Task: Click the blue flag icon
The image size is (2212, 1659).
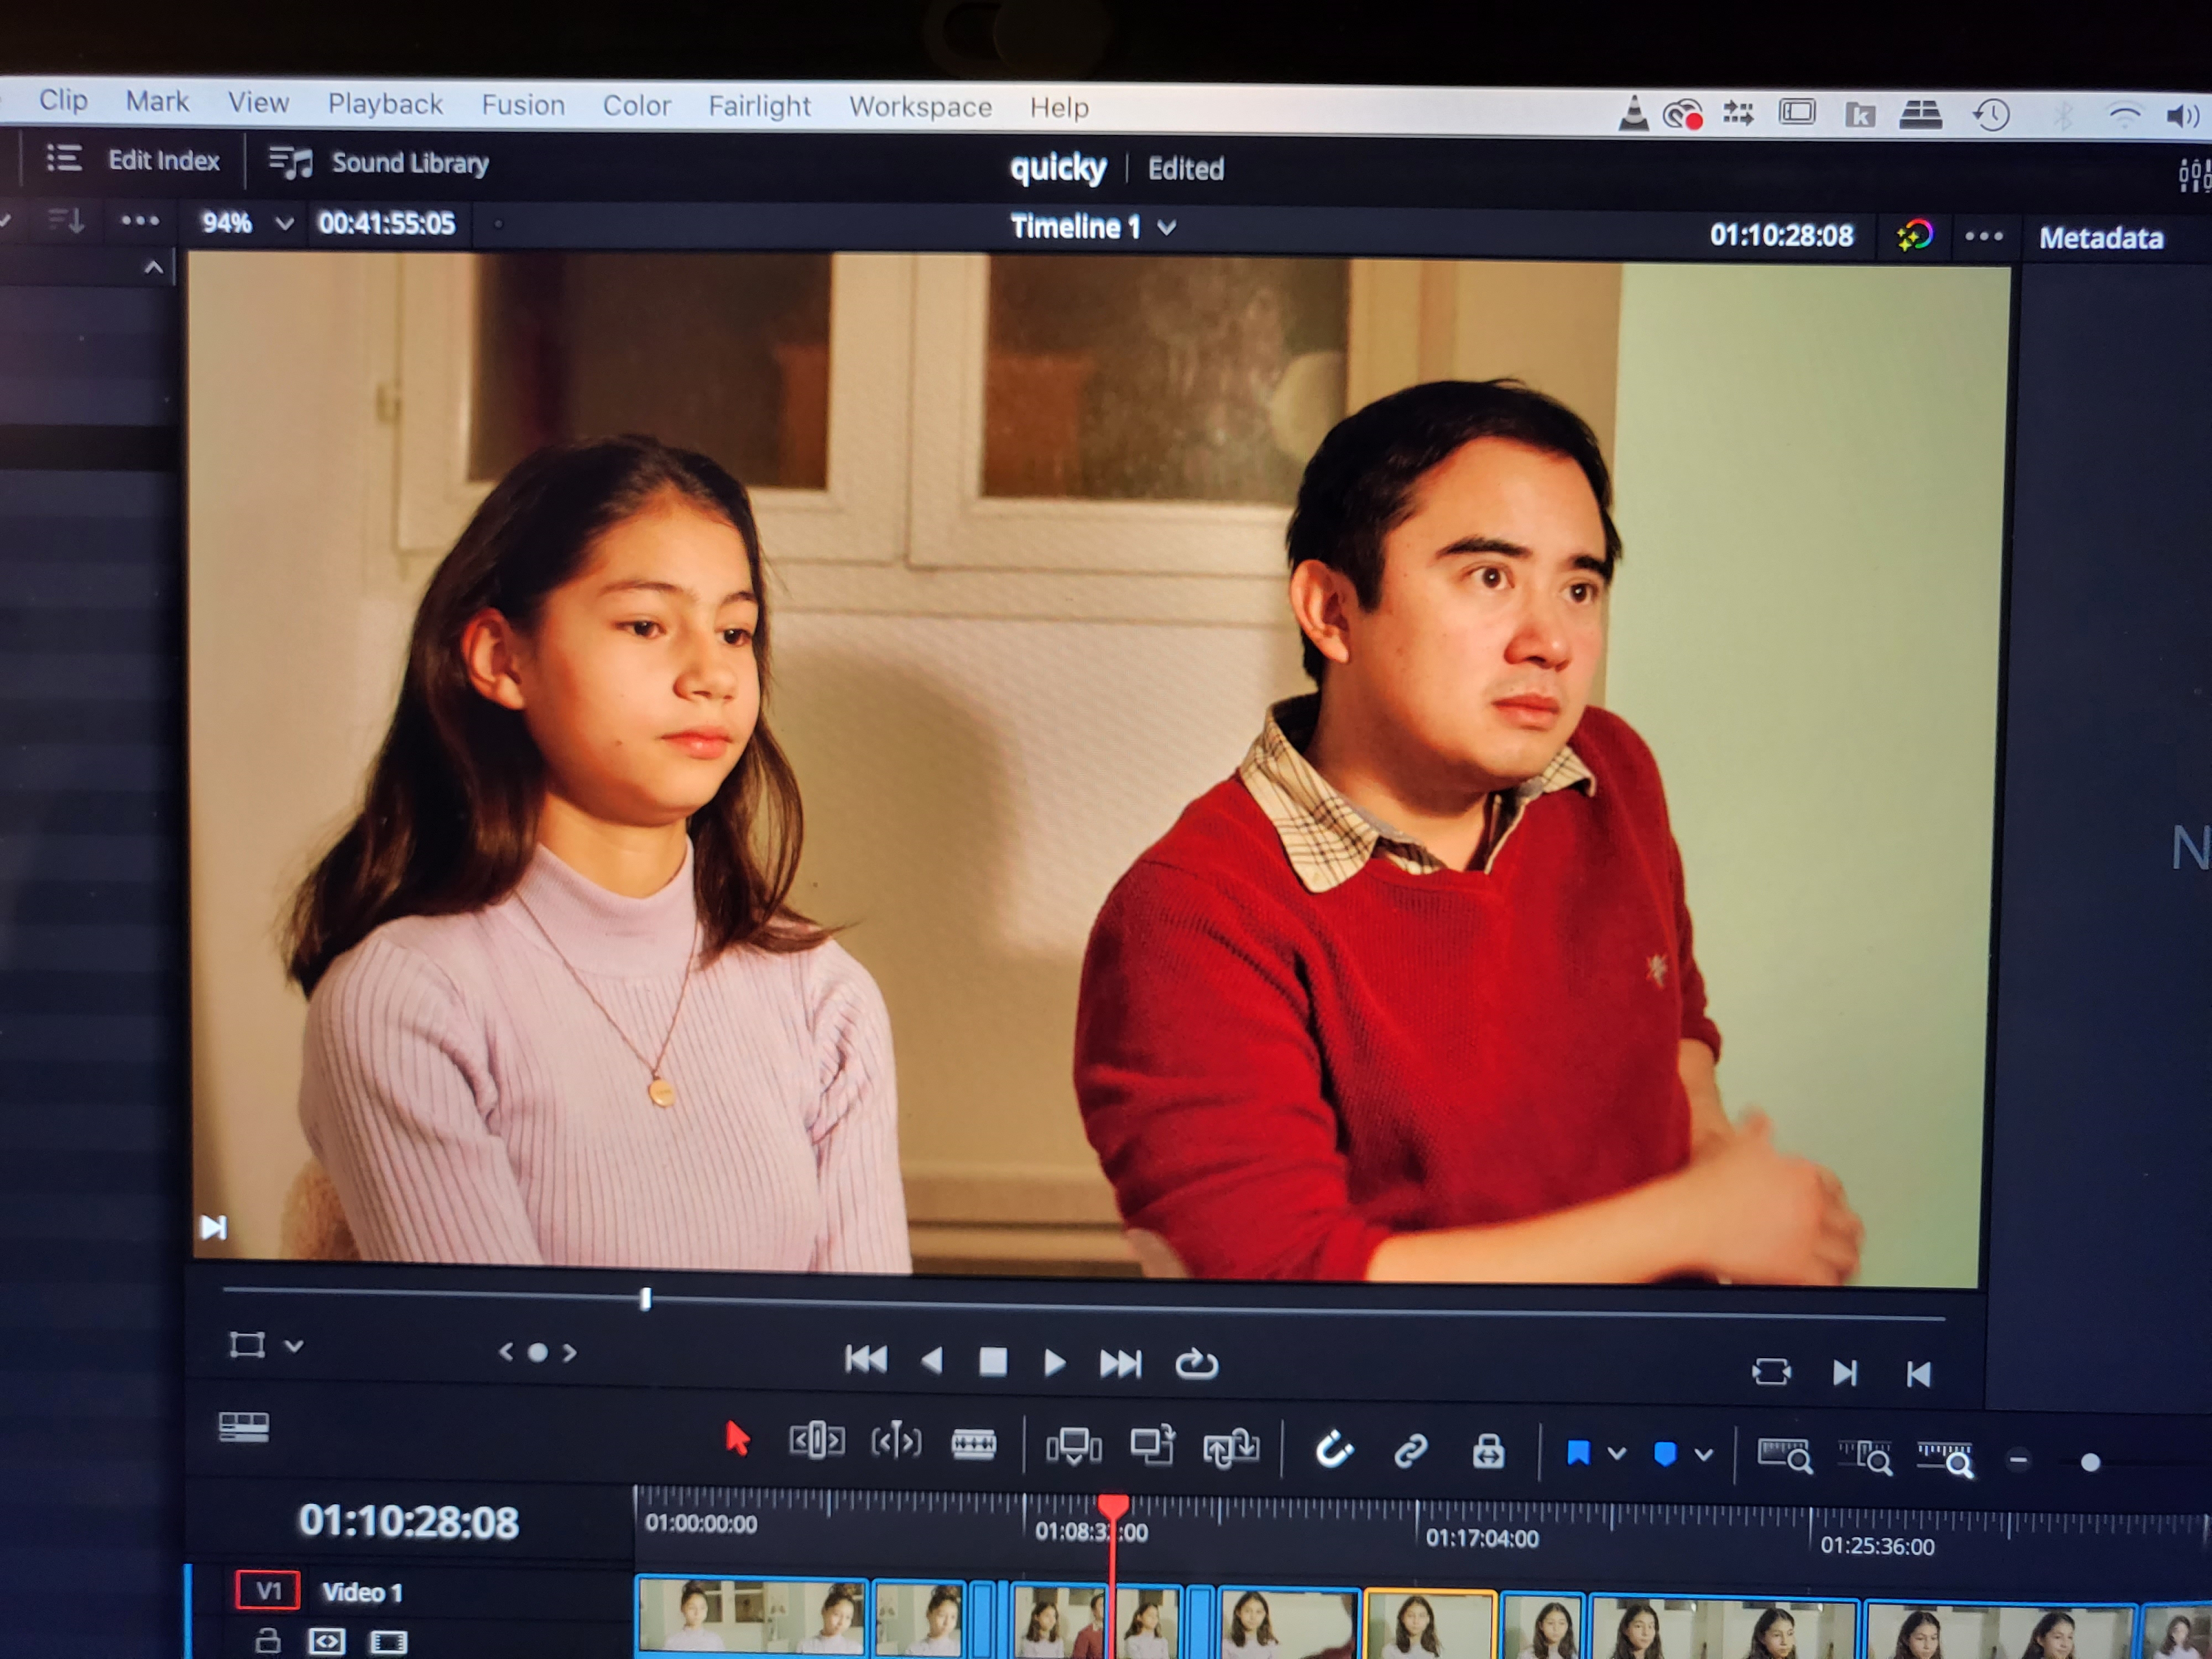Action: (1578, 1453)
